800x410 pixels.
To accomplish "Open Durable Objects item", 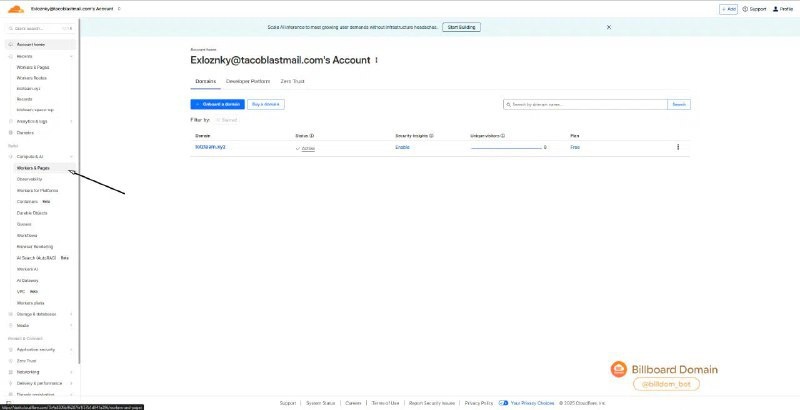I will tap(32, 213).
